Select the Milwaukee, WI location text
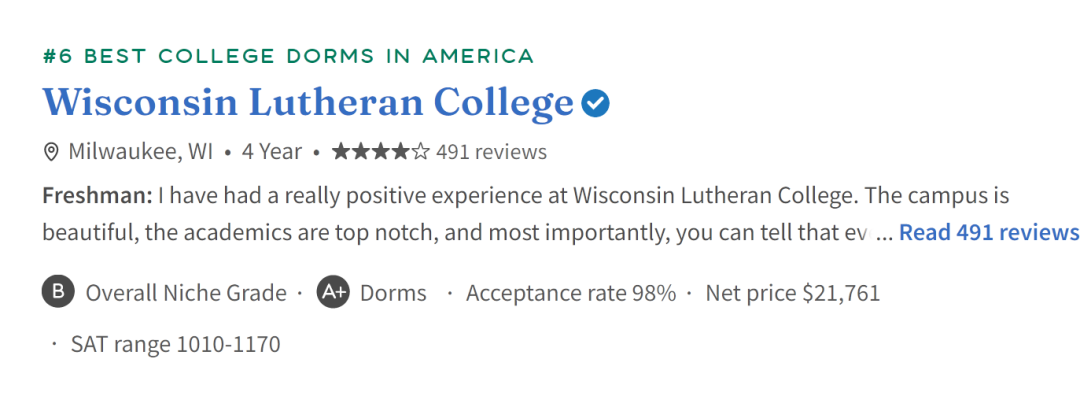Image resolution: width=1080 pixels, height=396 pixels. tap(141, 152)
